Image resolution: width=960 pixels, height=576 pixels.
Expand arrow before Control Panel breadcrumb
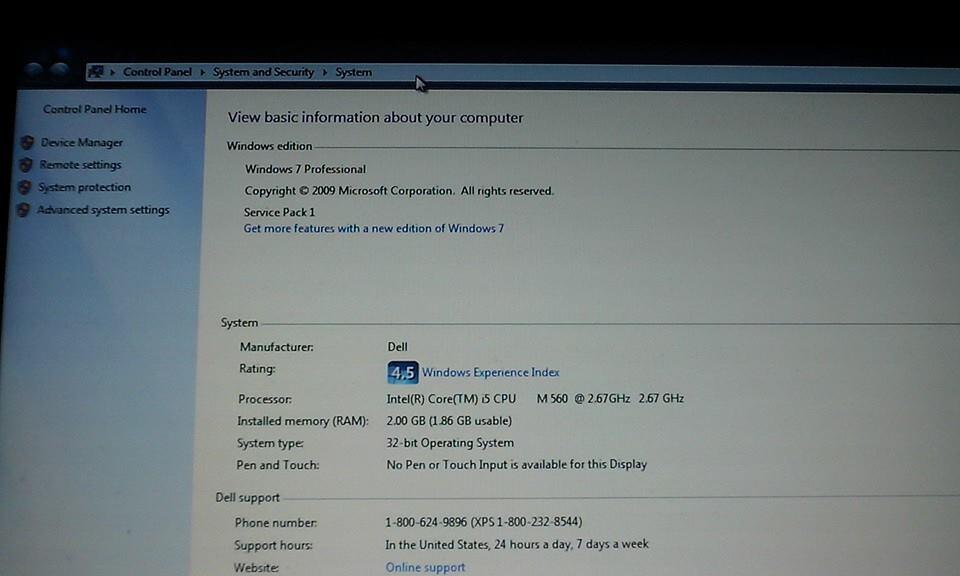click(113, 72)
